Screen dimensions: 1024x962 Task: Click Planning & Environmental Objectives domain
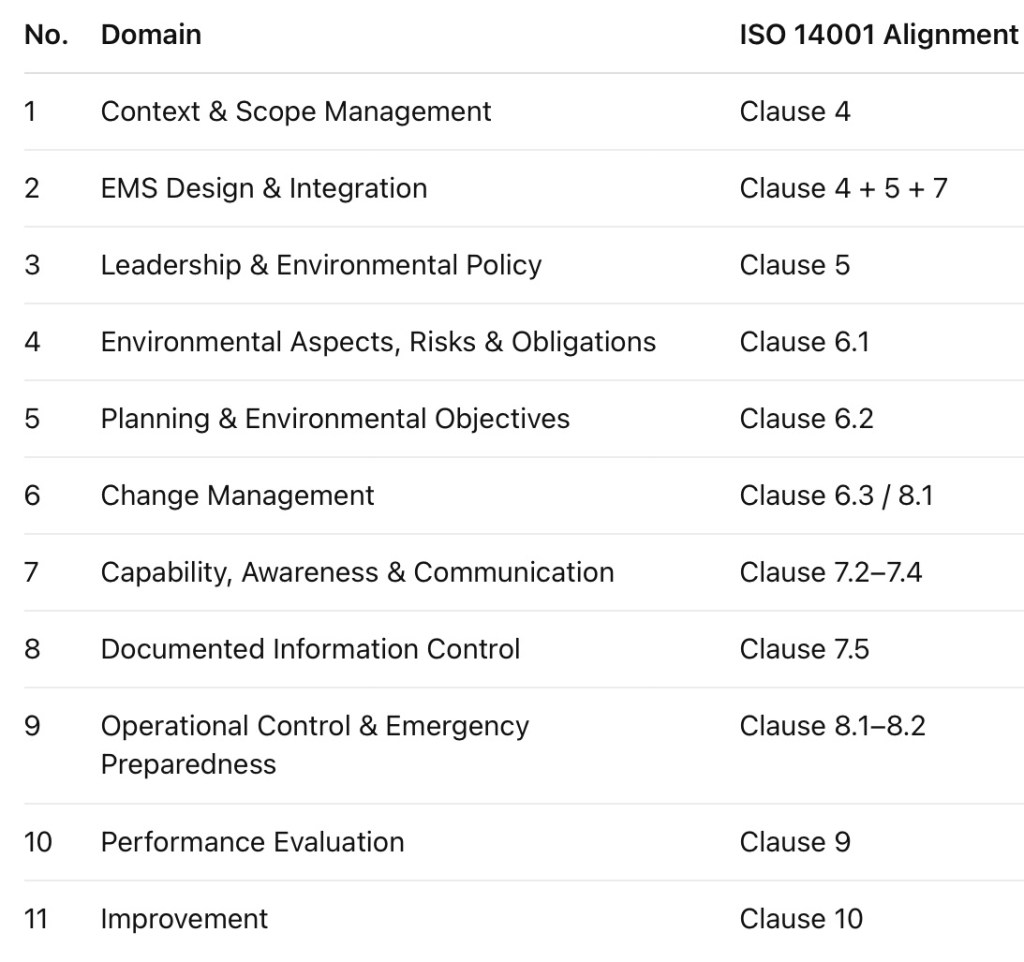[x=335, y=418]
